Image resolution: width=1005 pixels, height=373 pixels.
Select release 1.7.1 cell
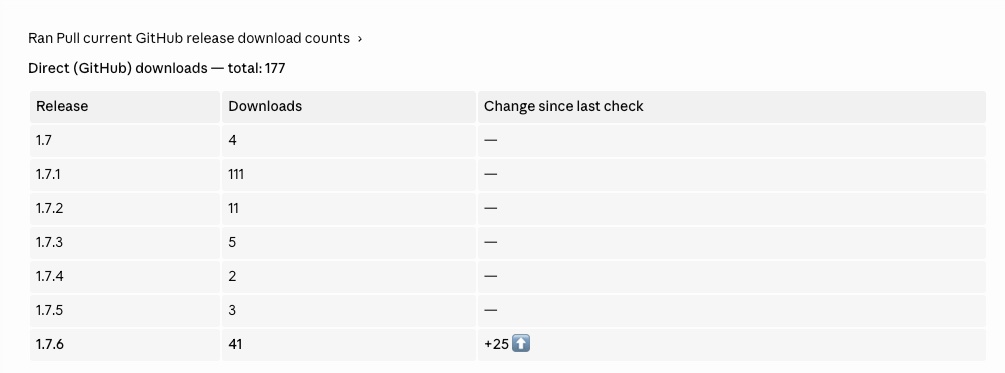(125, 174)
